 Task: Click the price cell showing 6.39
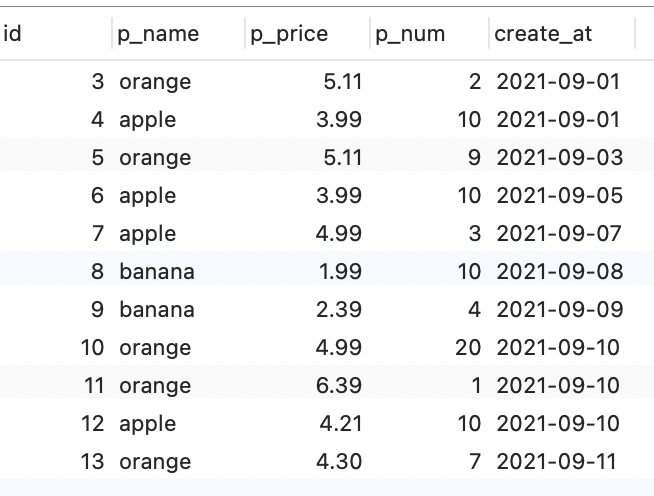coord(338,386)
